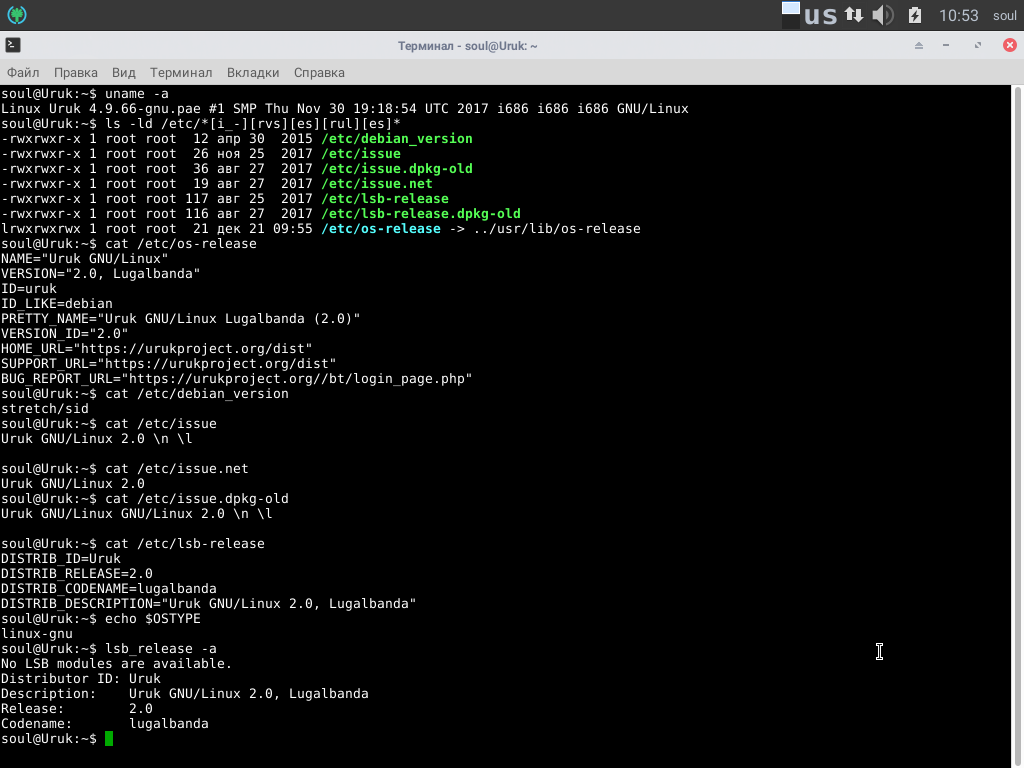1024x768 pixels.
Task: Click the 'echo $OSTYPE' command
Action: (x=153, y=618)
